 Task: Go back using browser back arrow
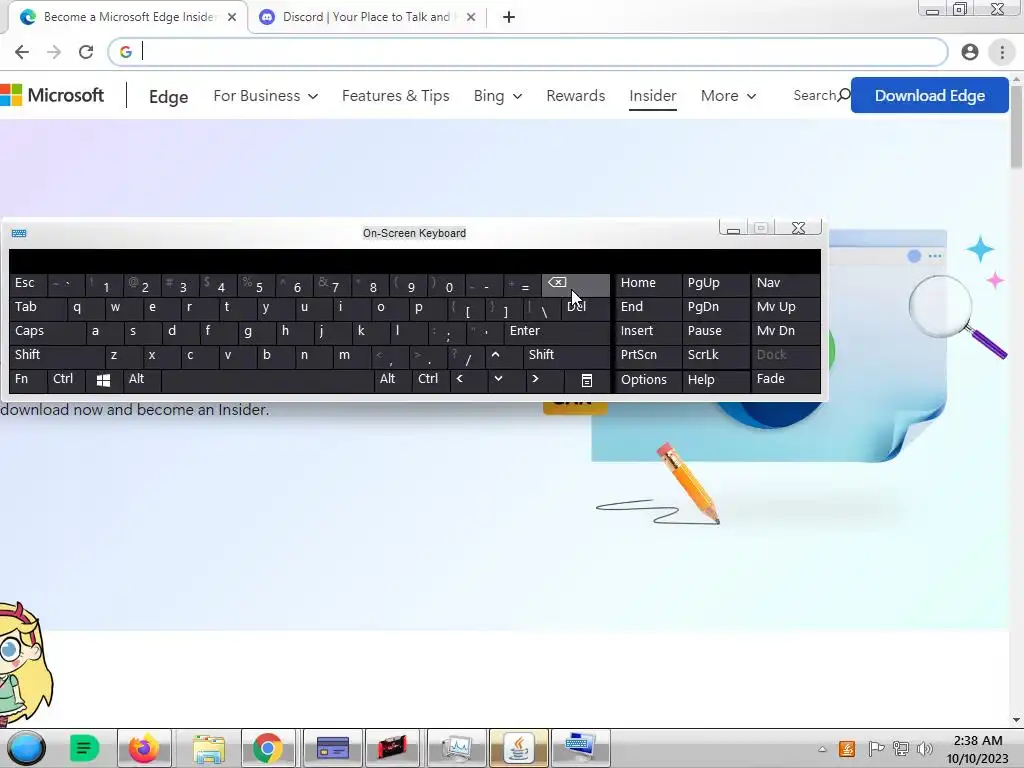(22, 52)
